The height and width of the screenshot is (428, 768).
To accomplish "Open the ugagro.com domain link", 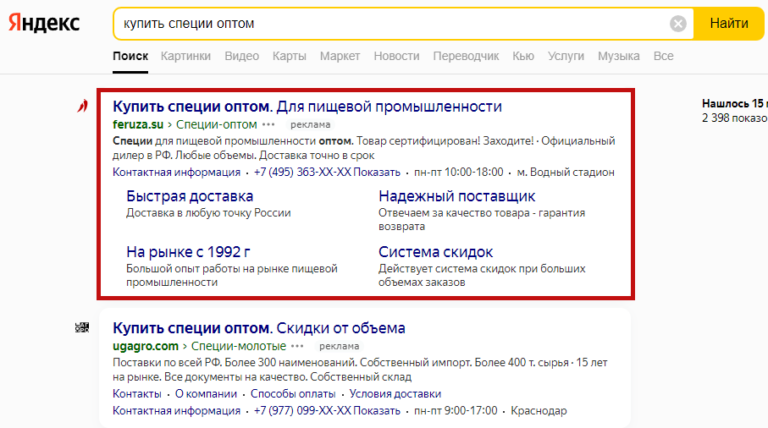I will tap(145, 346).
